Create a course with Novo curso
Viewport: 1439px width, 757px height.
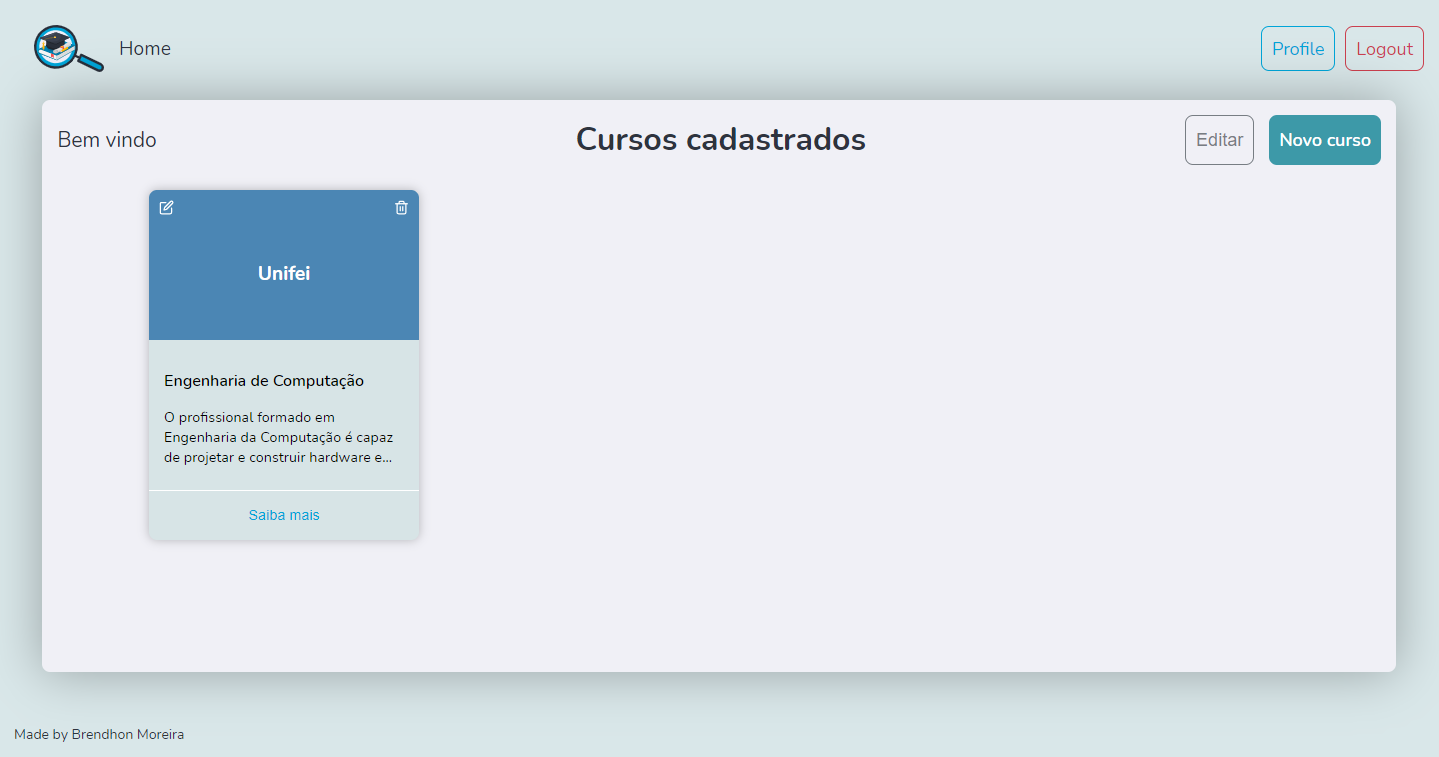[x=1324, y=140]
